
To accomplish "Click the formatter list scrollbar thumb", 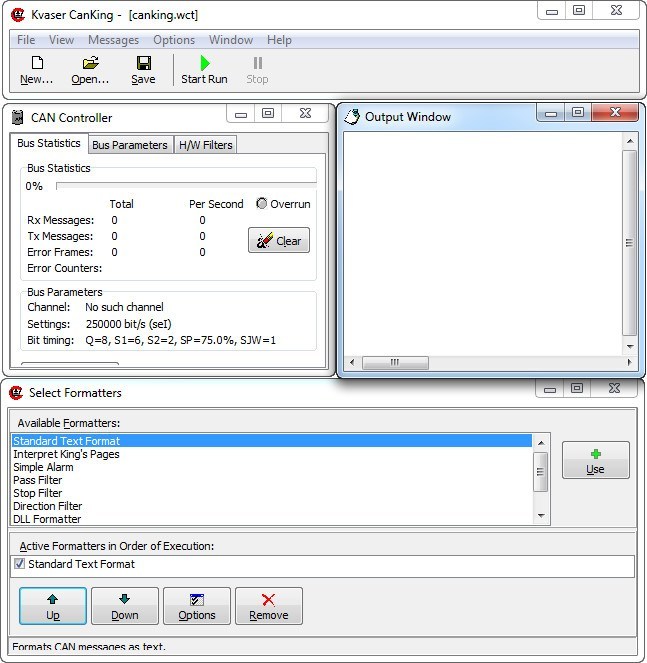I will point(541,471).
